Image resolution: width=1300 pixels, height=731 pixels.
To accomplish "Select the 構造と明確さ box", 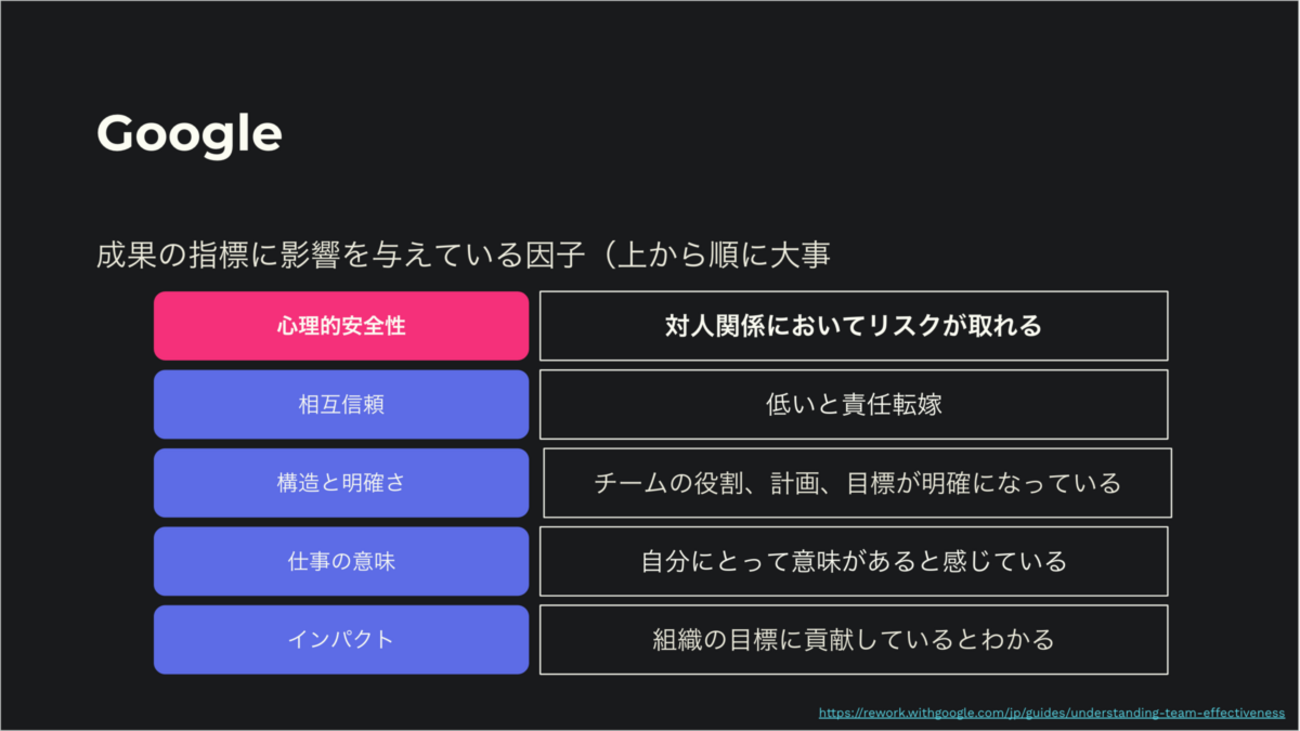I will 341,483.
